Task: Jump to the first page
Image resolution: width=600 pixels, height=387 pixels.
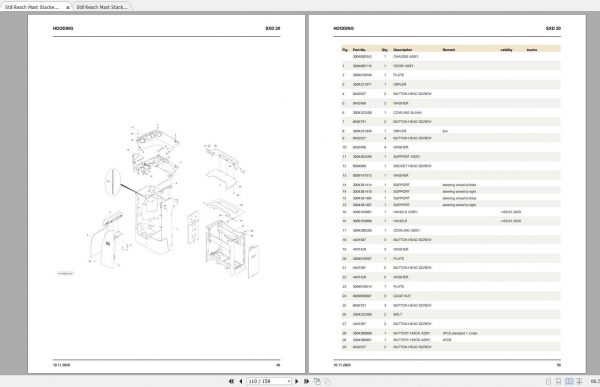Action: tap(231, 381)
